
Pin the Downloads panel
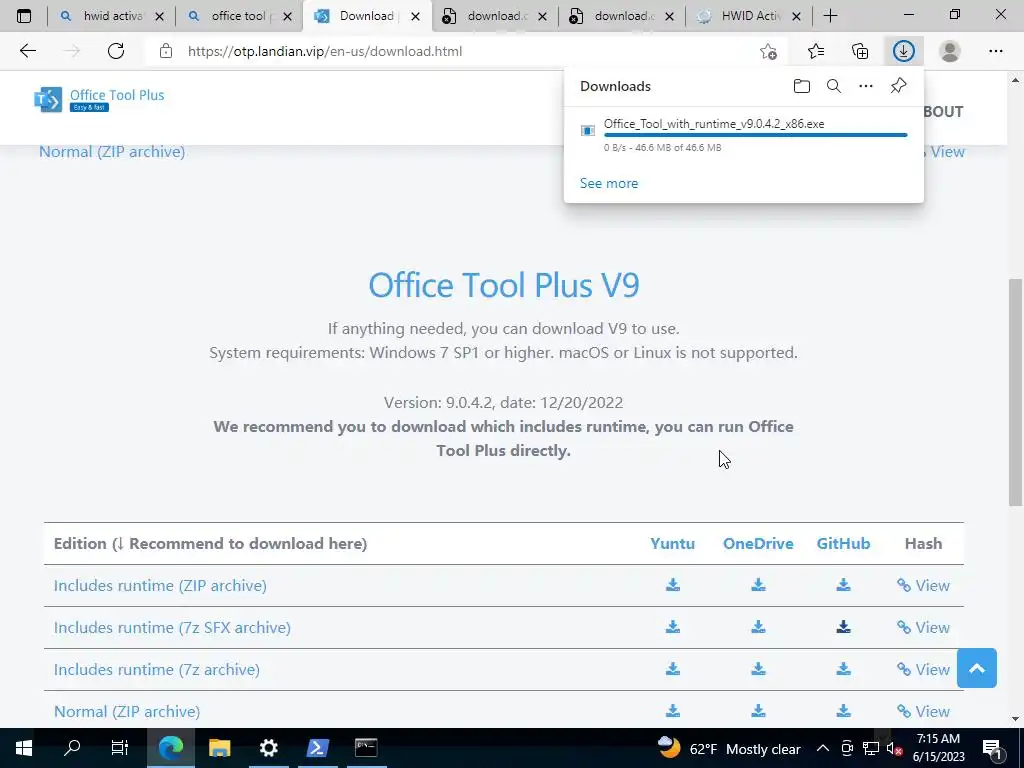[x=898, y=86]
